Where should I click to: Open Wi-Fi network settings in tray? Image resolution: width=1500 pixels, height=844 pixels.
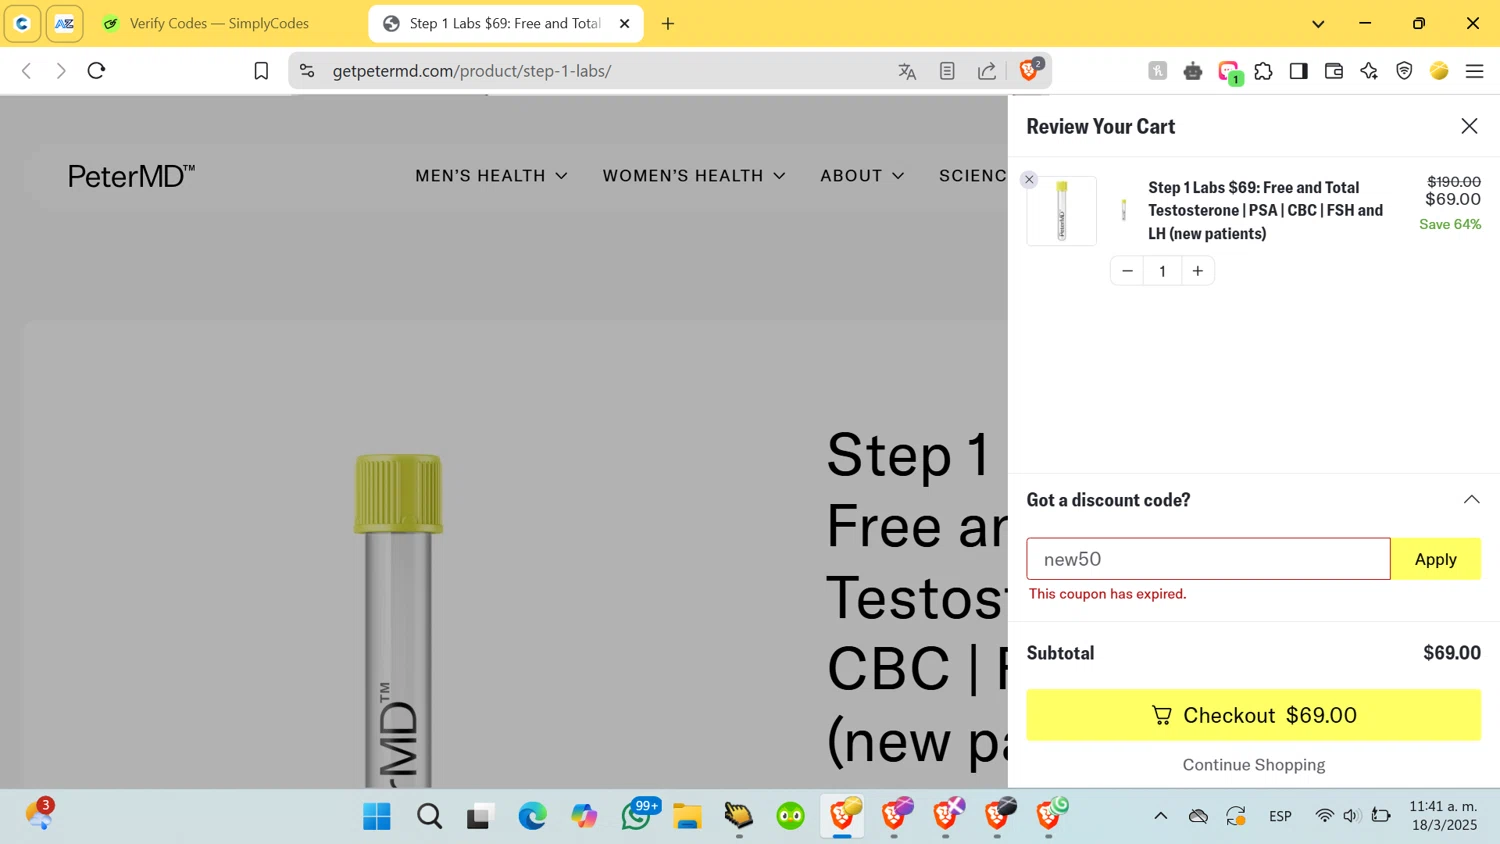click(1324, 816)
